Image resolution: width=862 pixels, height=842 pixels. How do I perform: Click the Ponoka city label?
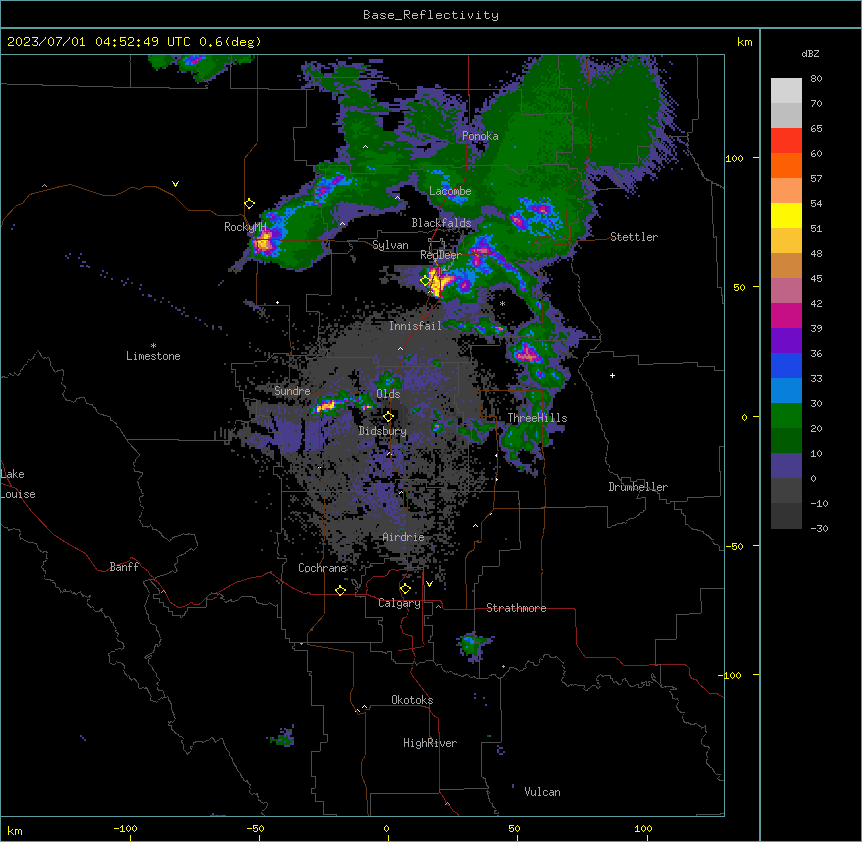[480, 136]
